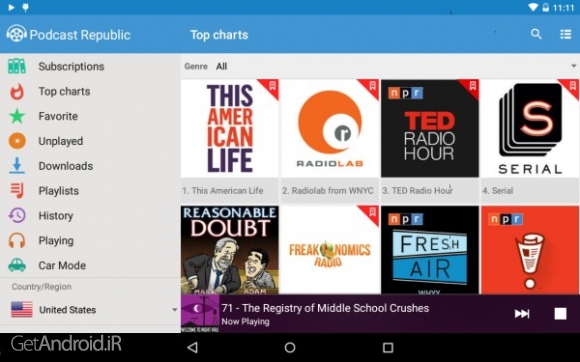Image resolution: width=580 pixels, height=362 pixels.
Task: Click the play notification icon in status bar
Action: pyautogui.click(x=11, y=7)
